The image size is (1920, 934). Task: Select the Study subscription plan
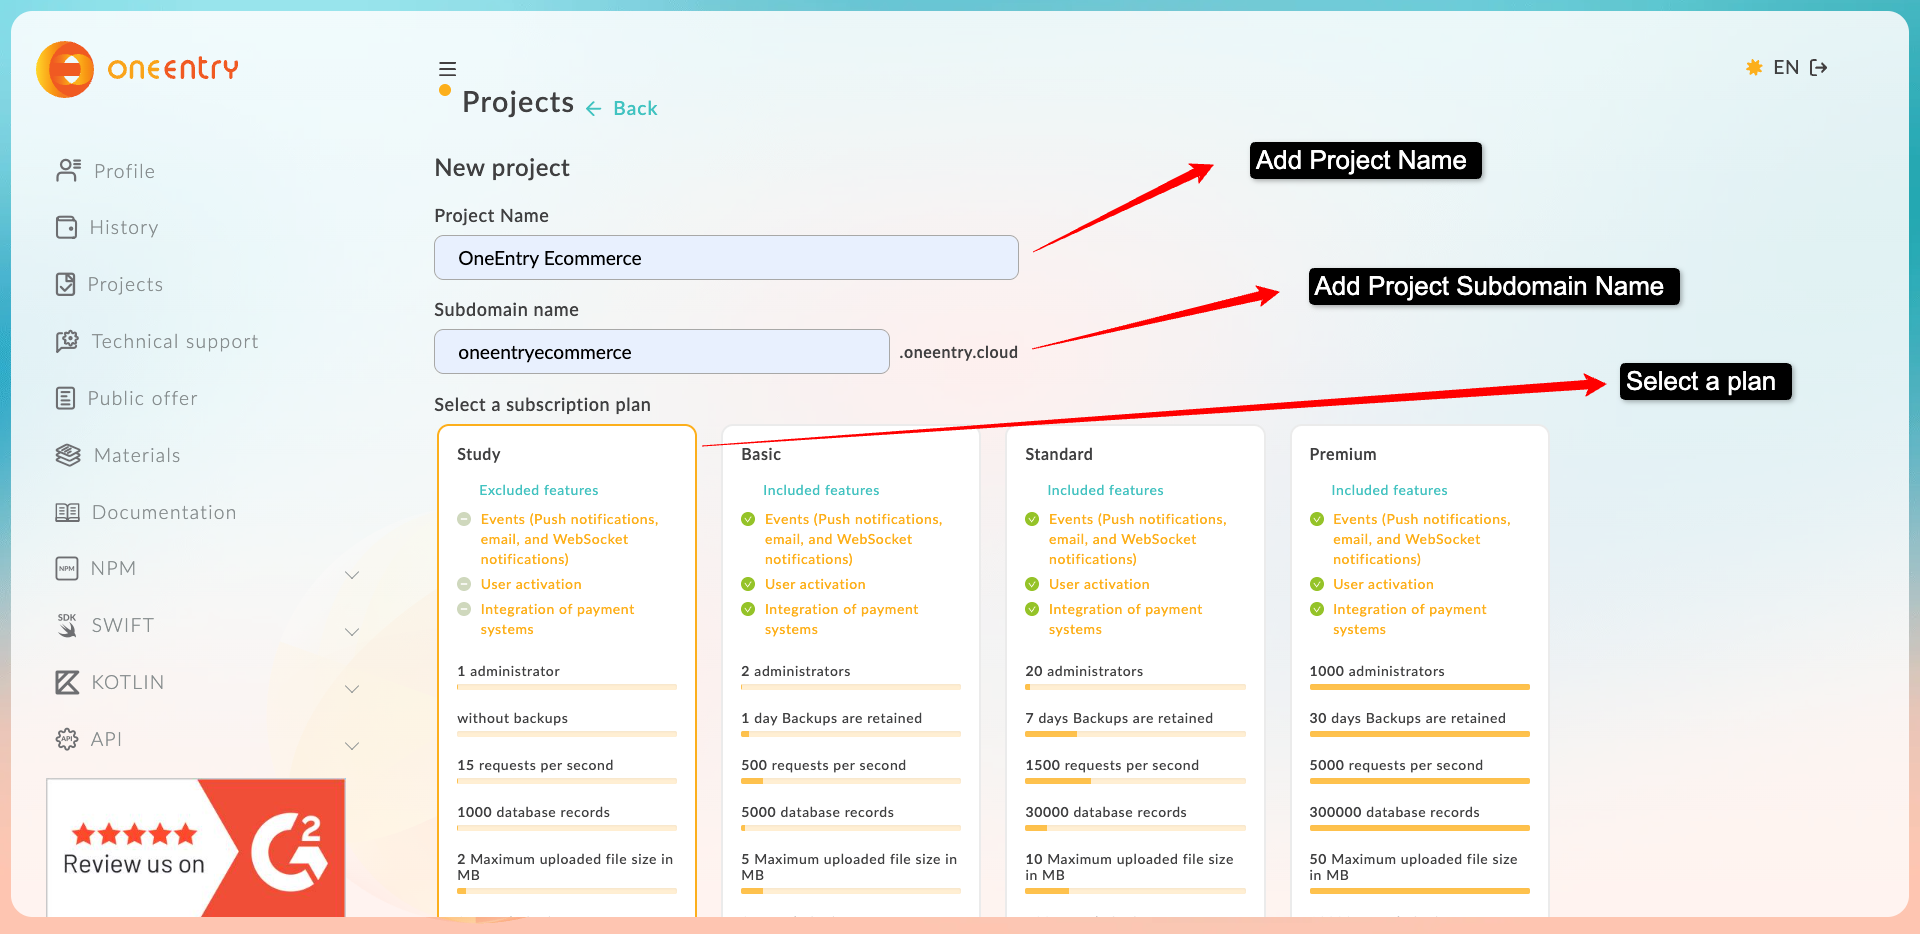point(567,671)
